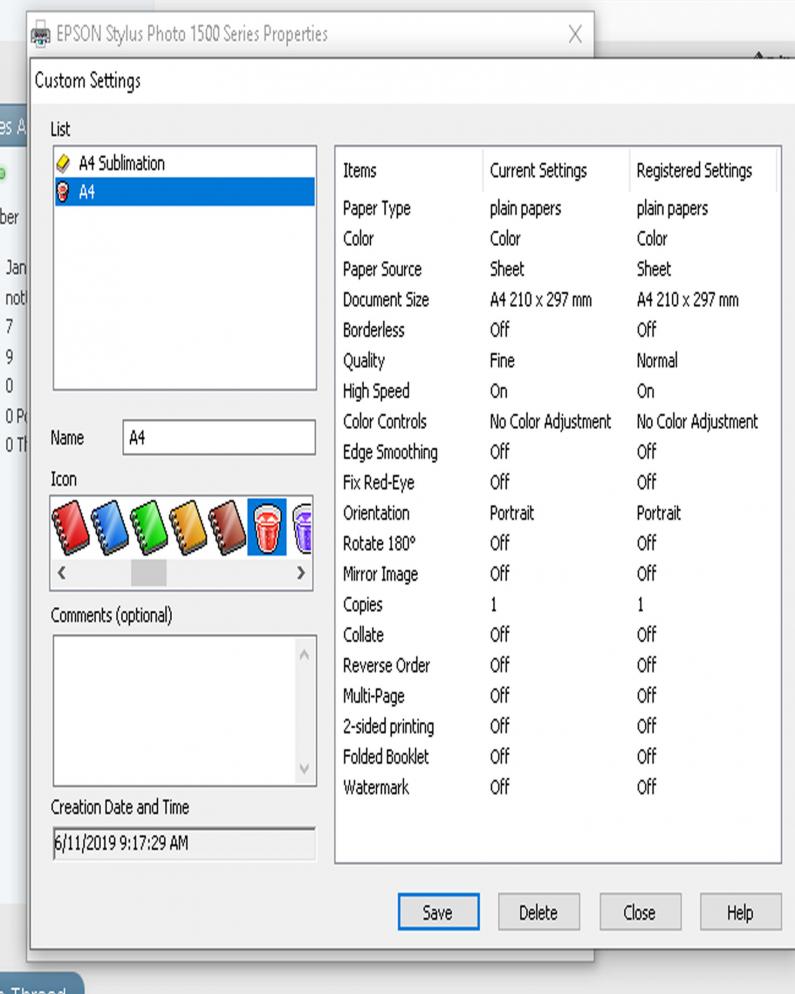
Task: Click registered plain papers value
Action: tap(673, 209)
